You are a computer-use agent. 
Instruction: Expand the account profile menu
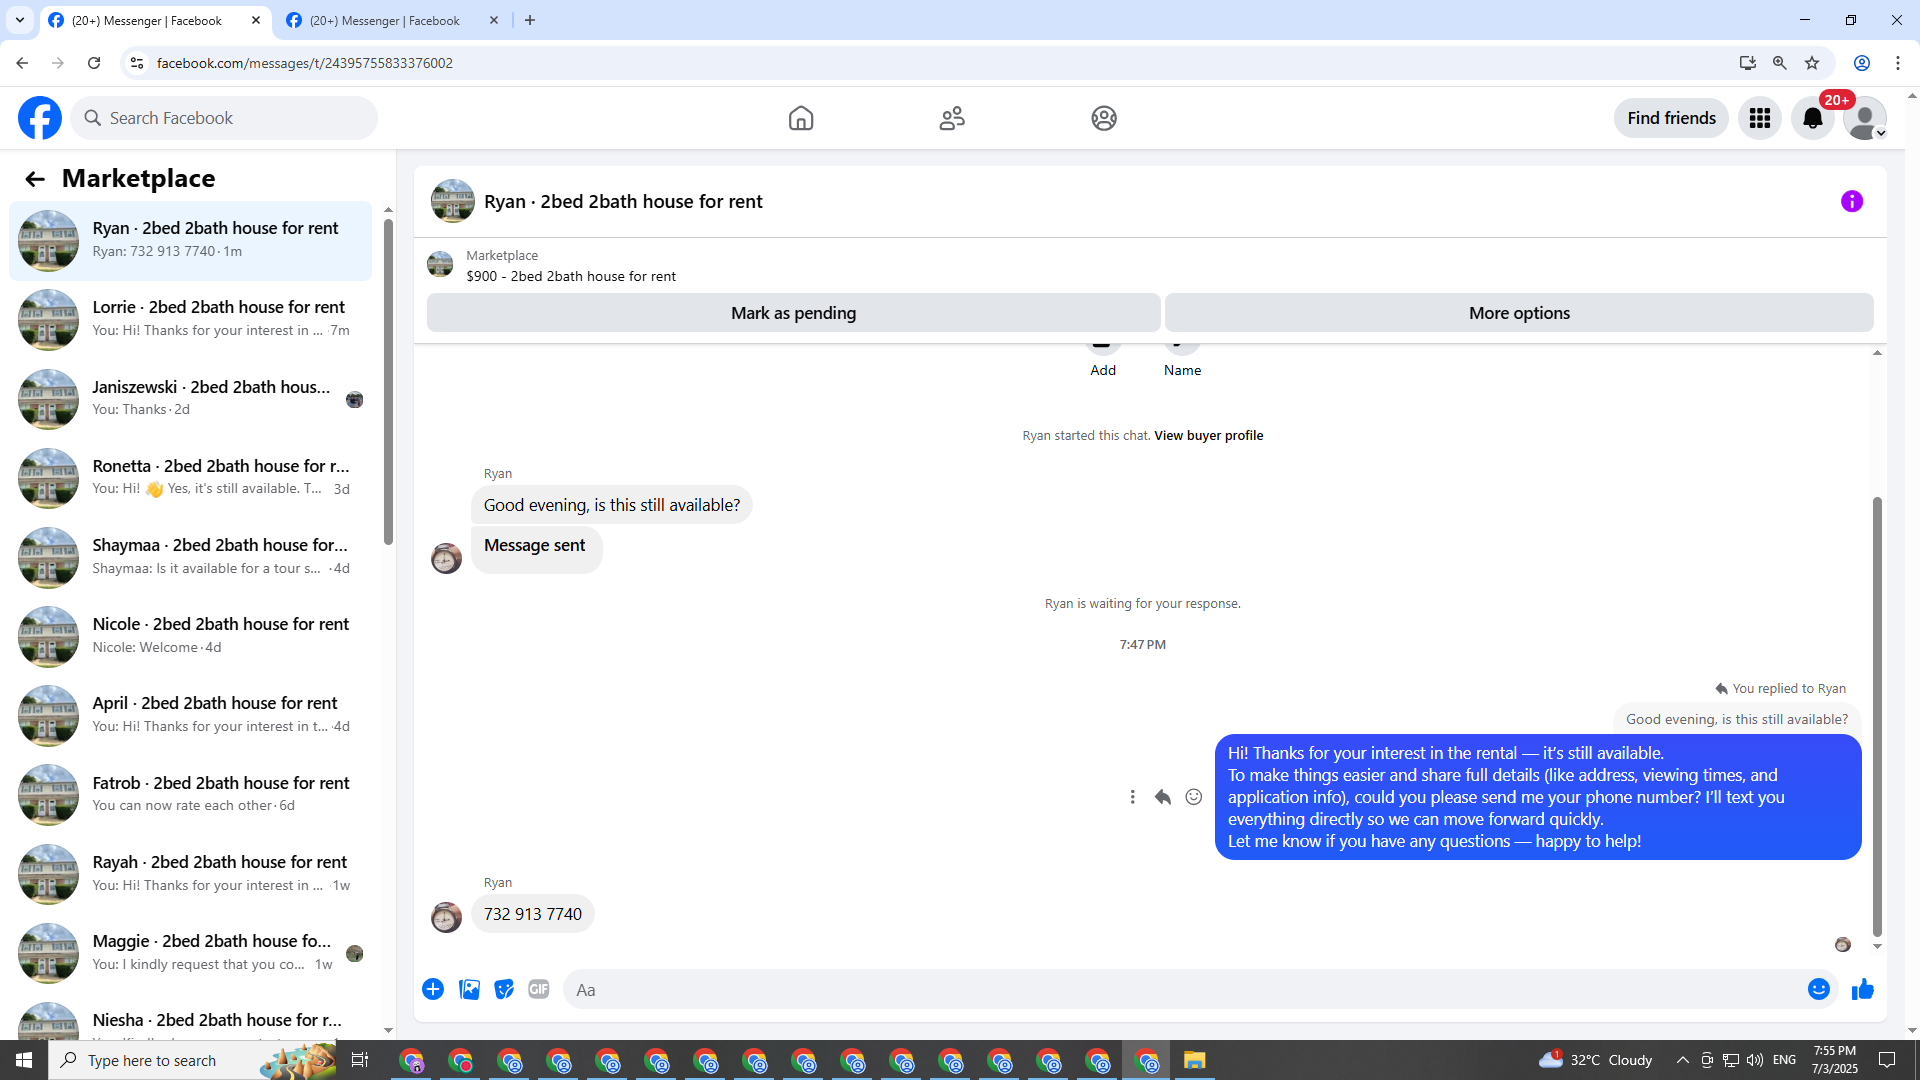(x=1865, y=118)
